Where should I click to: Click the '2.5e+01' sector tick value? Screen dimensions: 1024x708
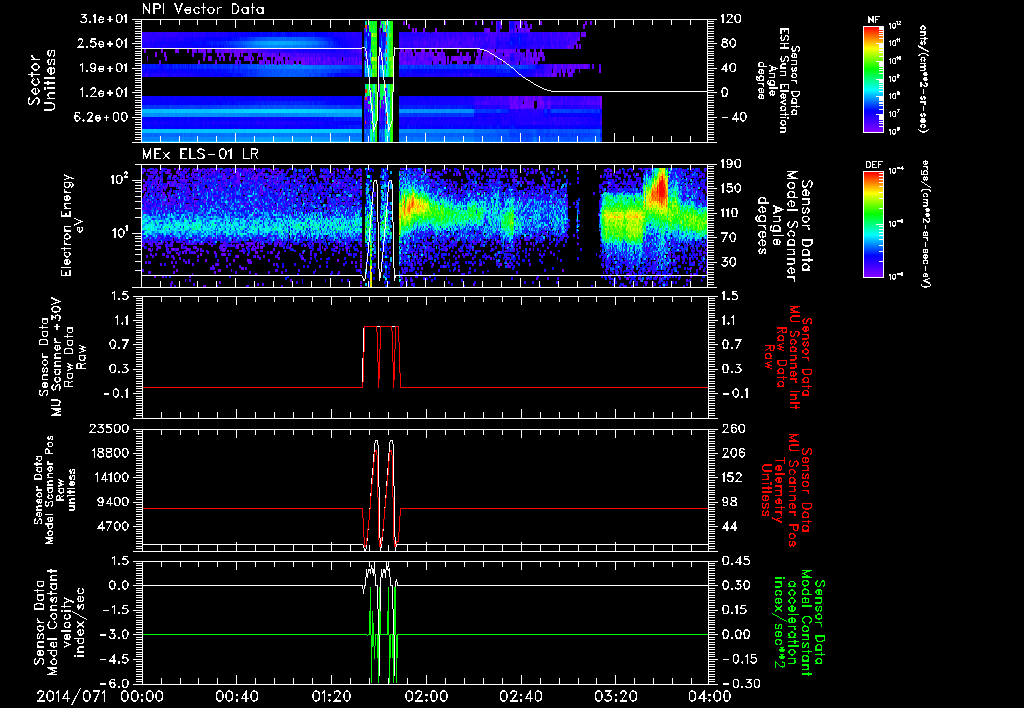click(104, 43)
